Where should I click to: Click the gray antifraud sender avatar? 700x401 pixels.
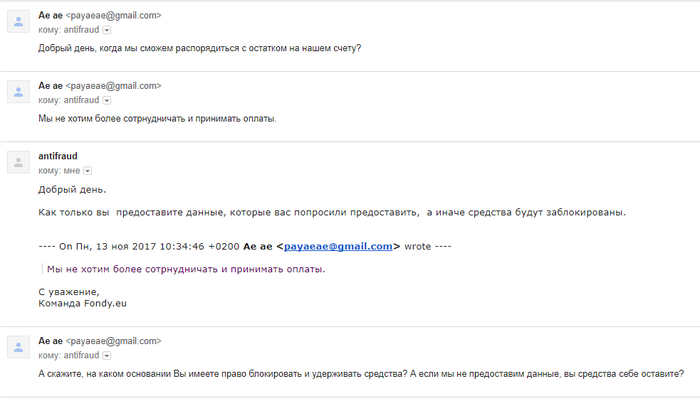[18, 162]
